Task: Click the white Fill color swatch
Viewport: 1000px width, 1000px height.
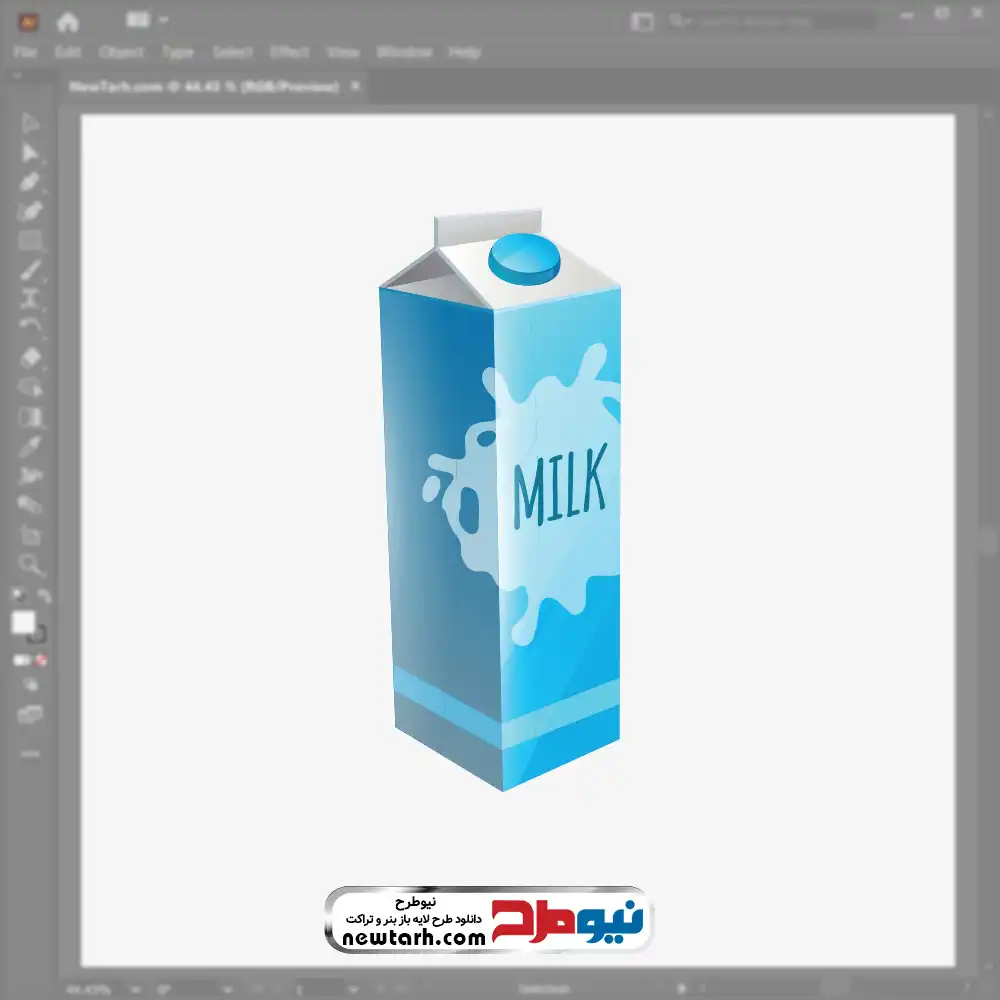Action: point(23,623)
